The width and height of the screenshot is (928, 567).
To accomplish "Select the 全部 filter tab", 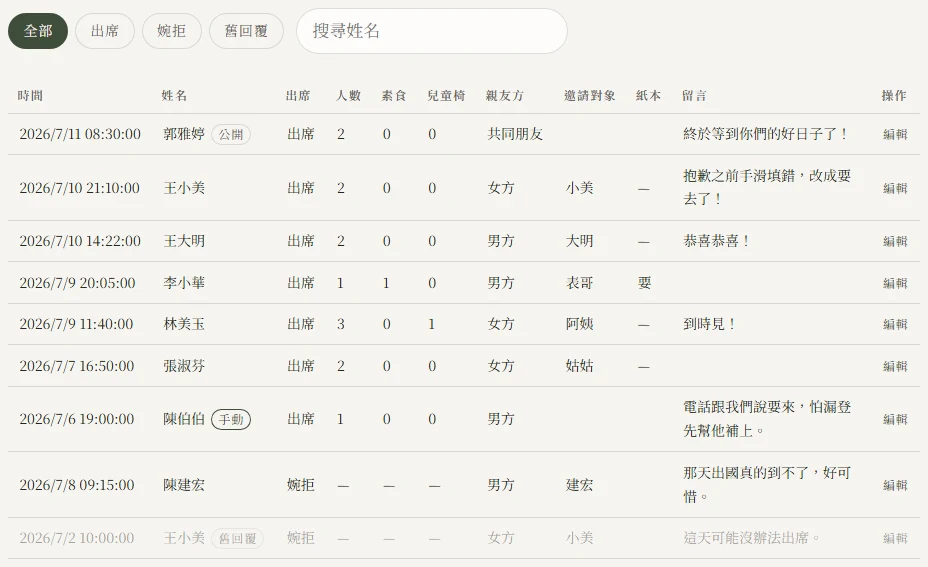I will [x=38, y=31].
